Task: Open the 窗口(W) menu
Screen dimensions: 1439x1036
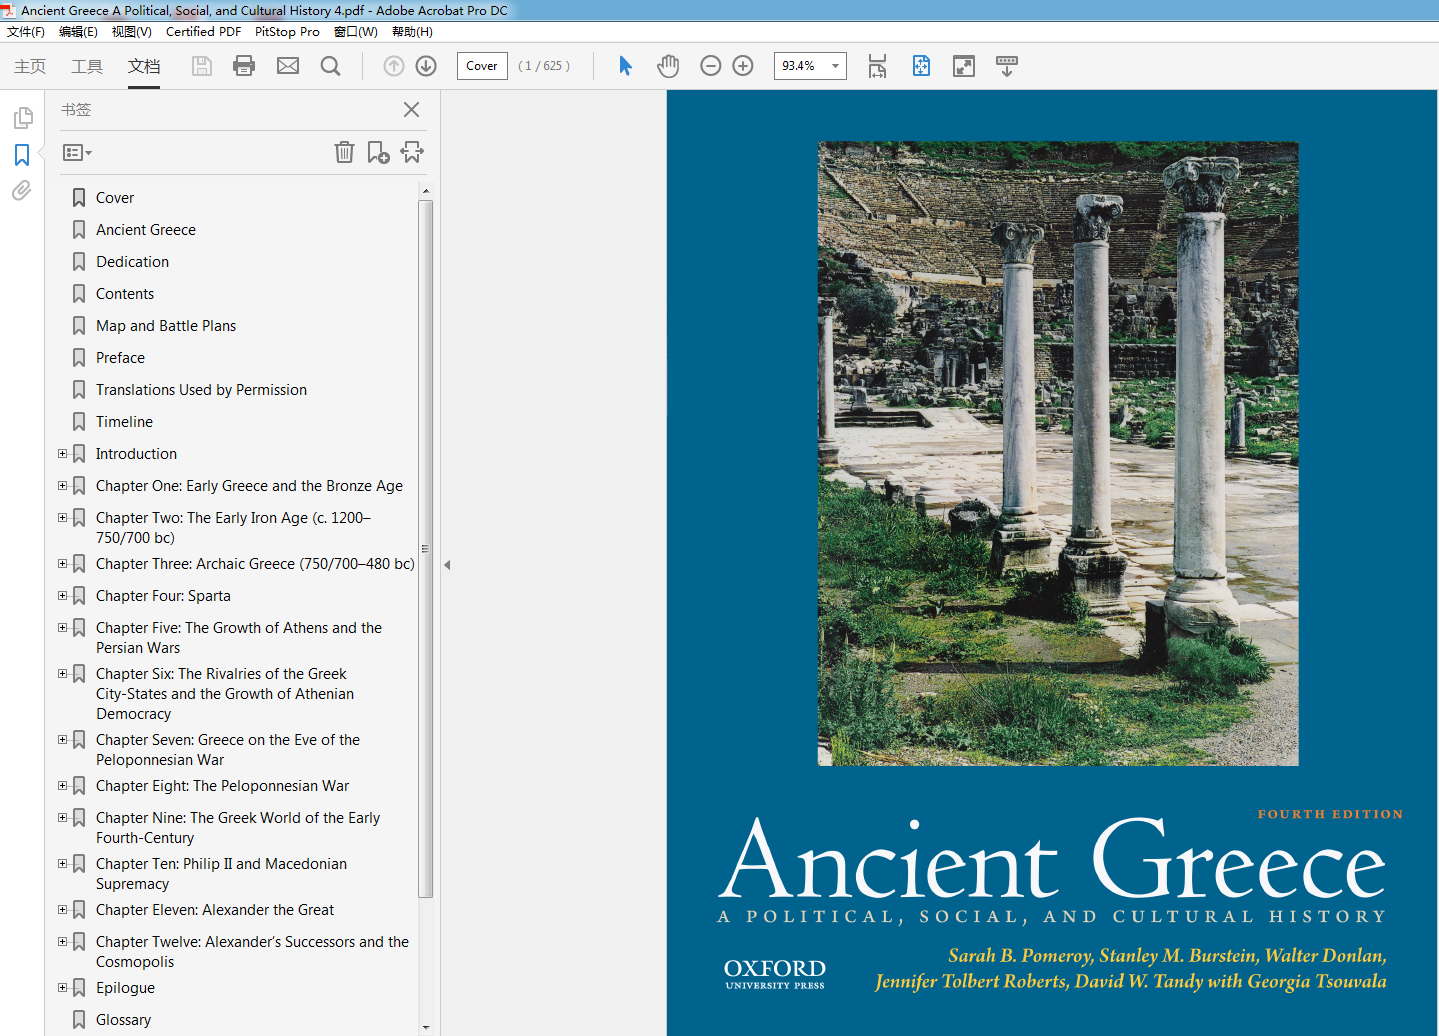Action: point(356,32)
